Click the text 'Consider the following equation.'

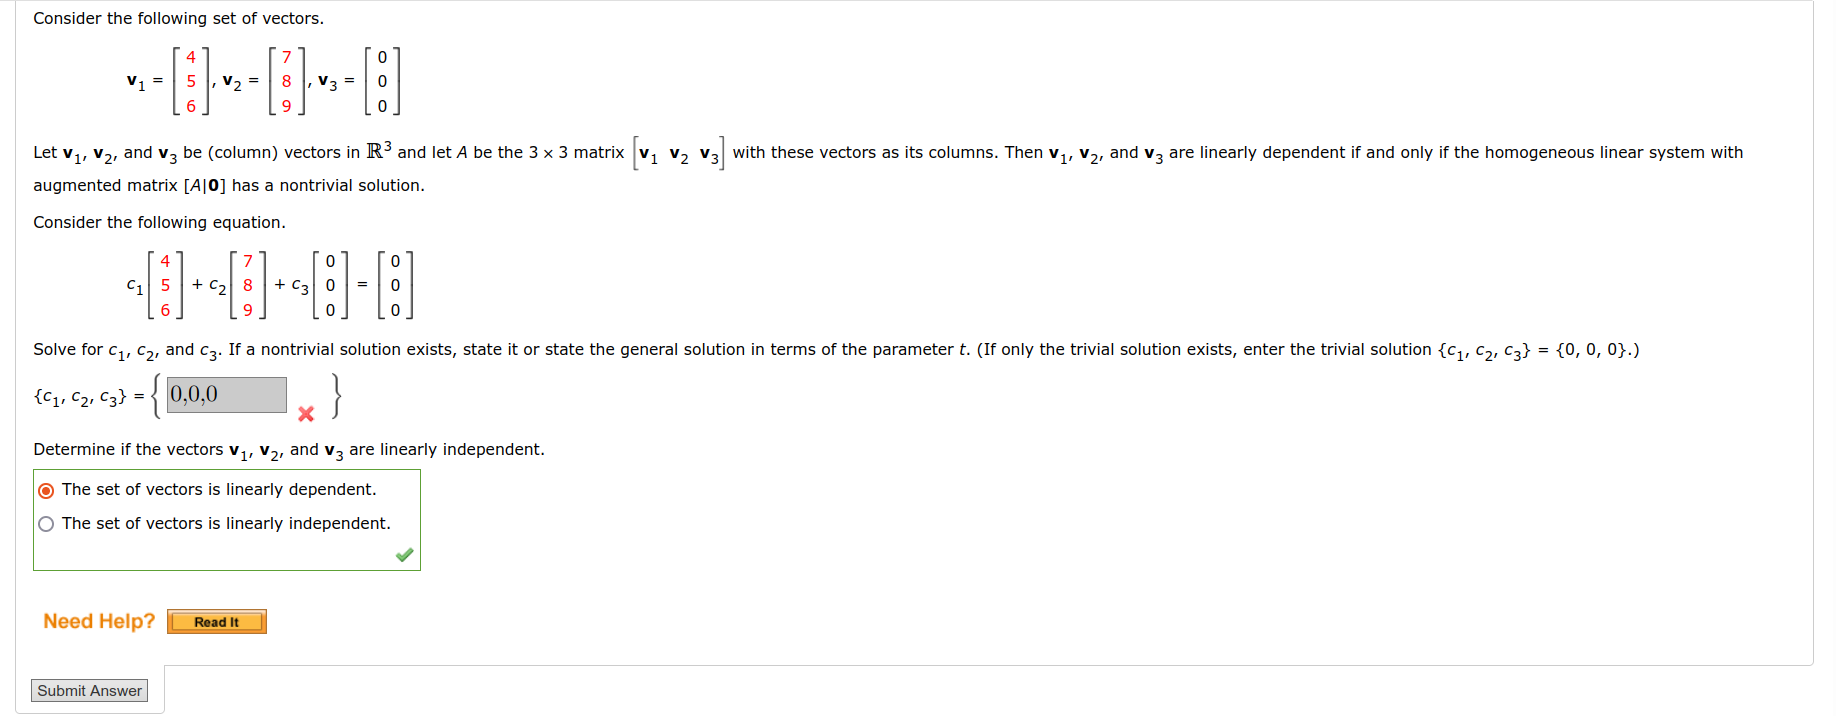tap(159, 222)
